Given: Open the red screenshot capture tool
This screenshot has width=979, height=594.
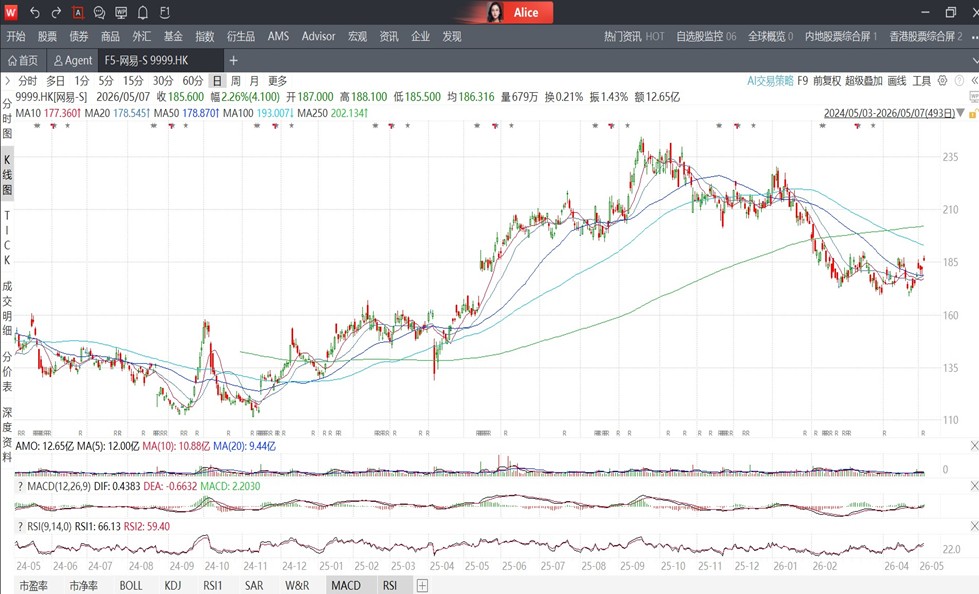Looking at the screenshot, I should pos(77,12).
